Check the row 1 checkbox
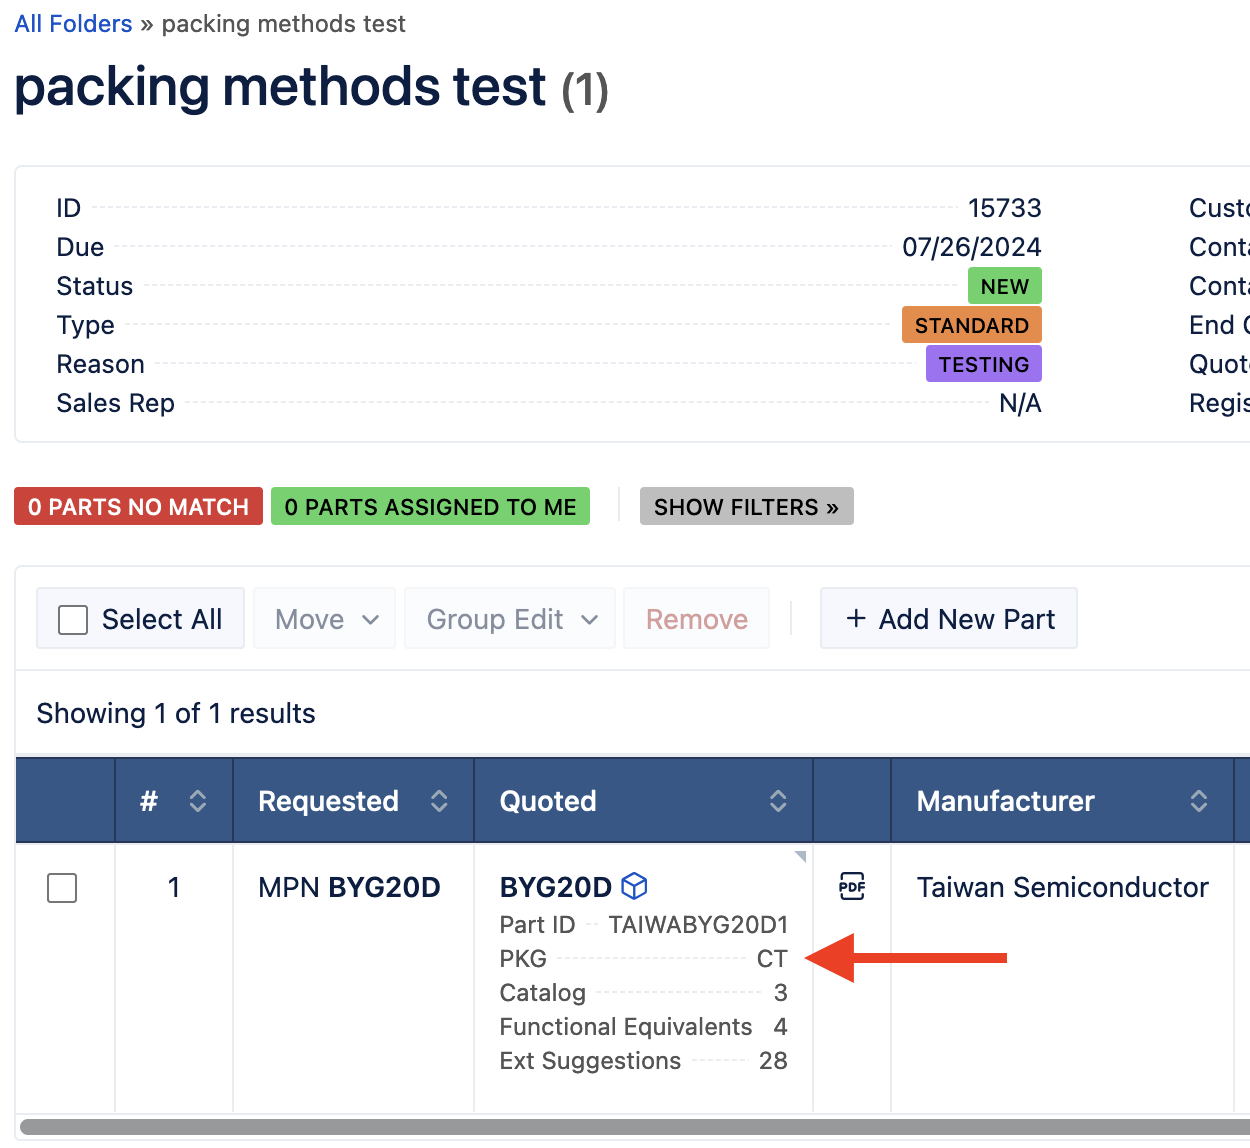Viewport: 1250px width, 1148px height. [x=62, y=888]
